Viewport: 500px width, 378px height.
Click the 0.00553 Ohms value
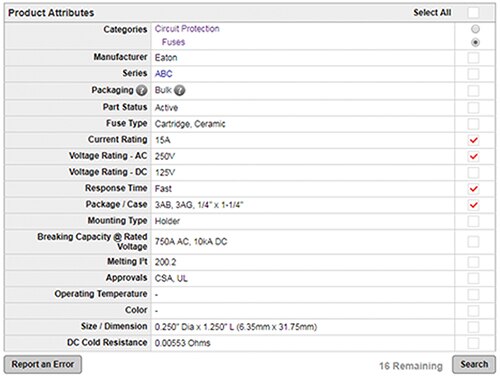(182, 343)
